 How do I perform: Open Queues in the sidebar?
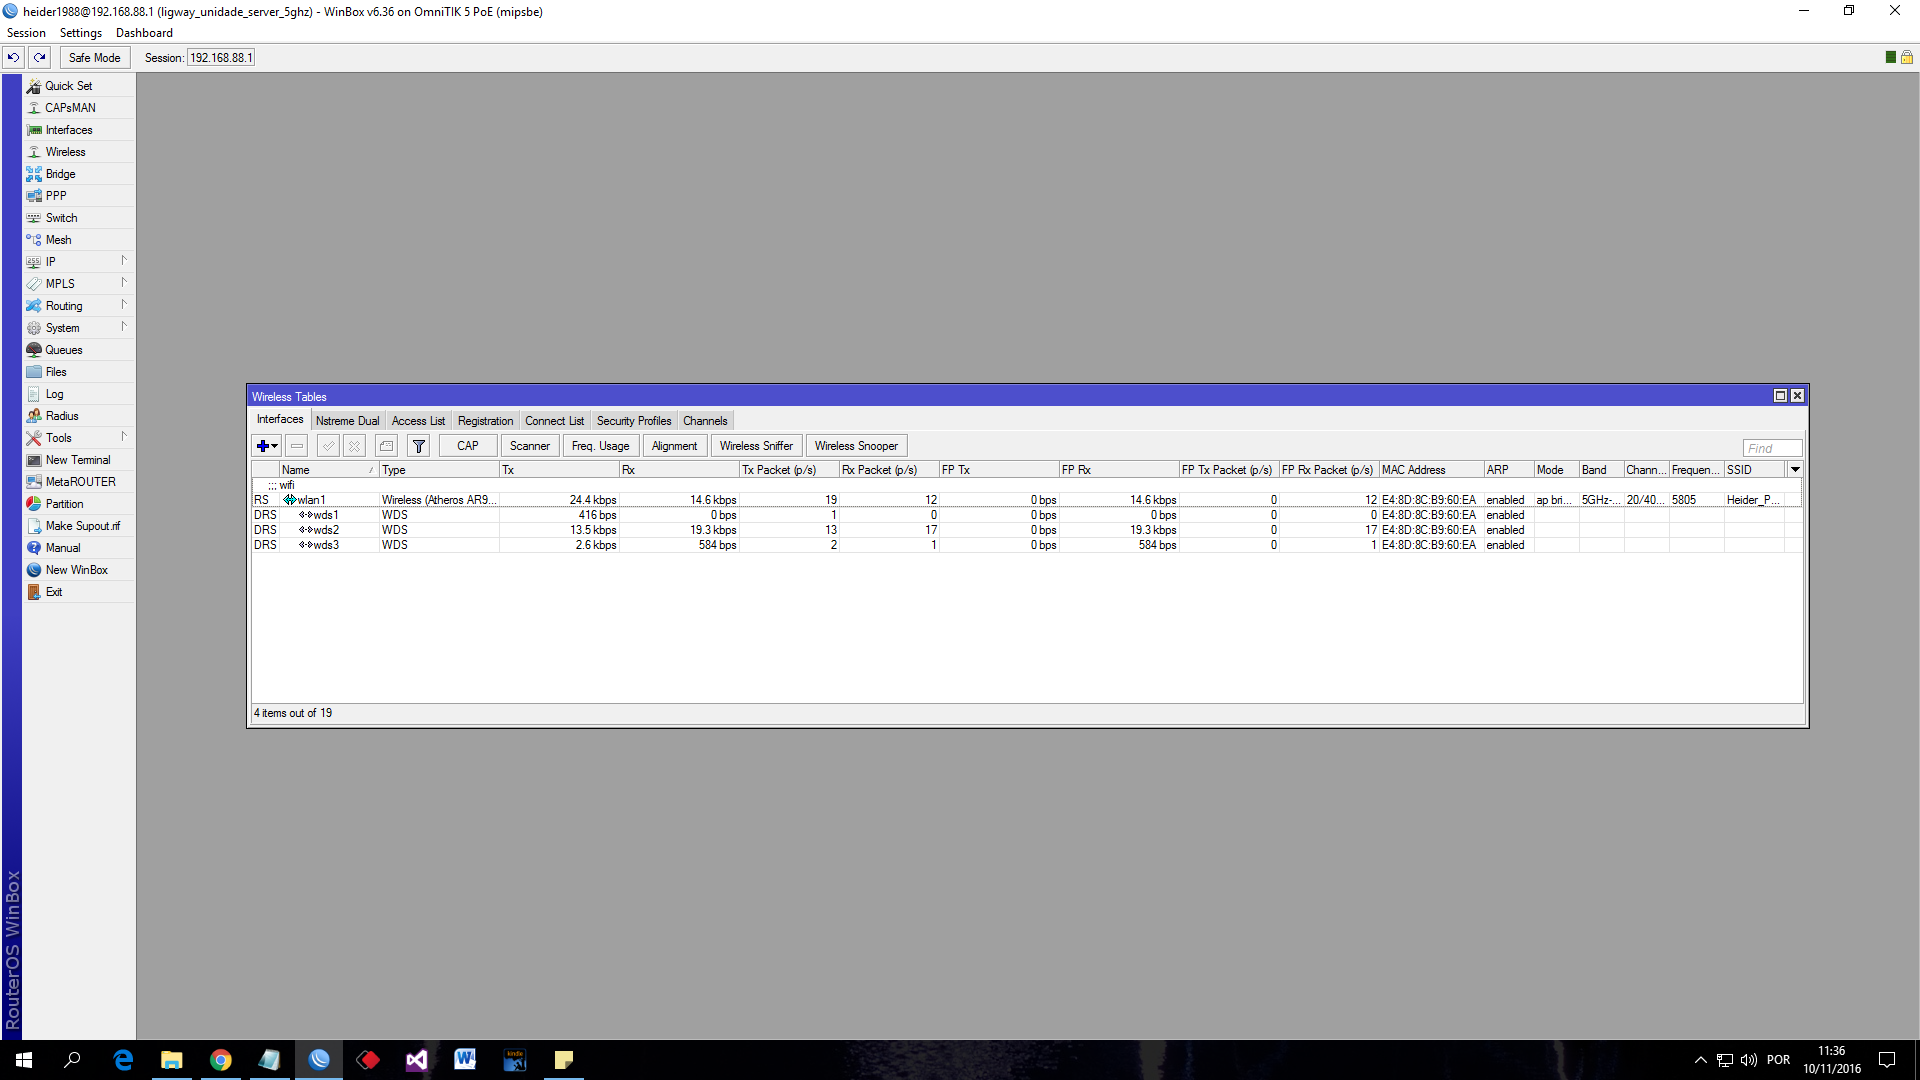click(x=63, y=350)
